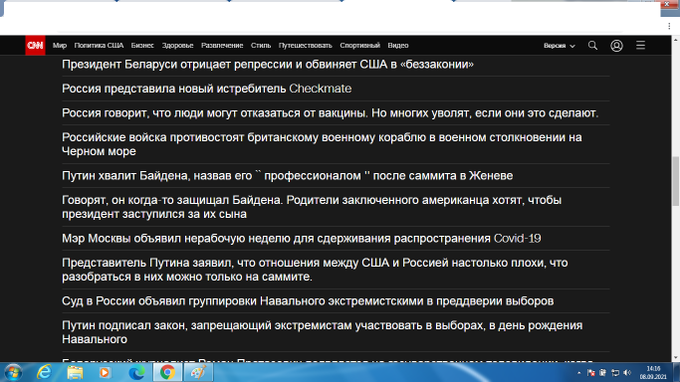The height and width of the screenshot is (382, 680).
Task: Open the Стиль section
Action: click(x=261, y=46)
